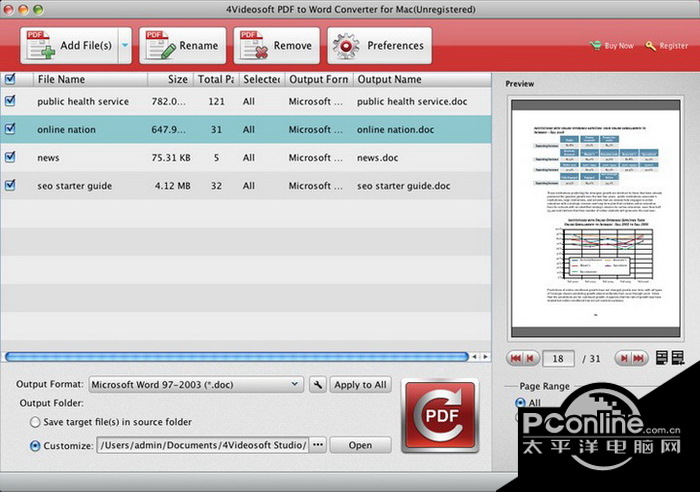Select the 'seo starter guide' file name

[x=75, y=186]
